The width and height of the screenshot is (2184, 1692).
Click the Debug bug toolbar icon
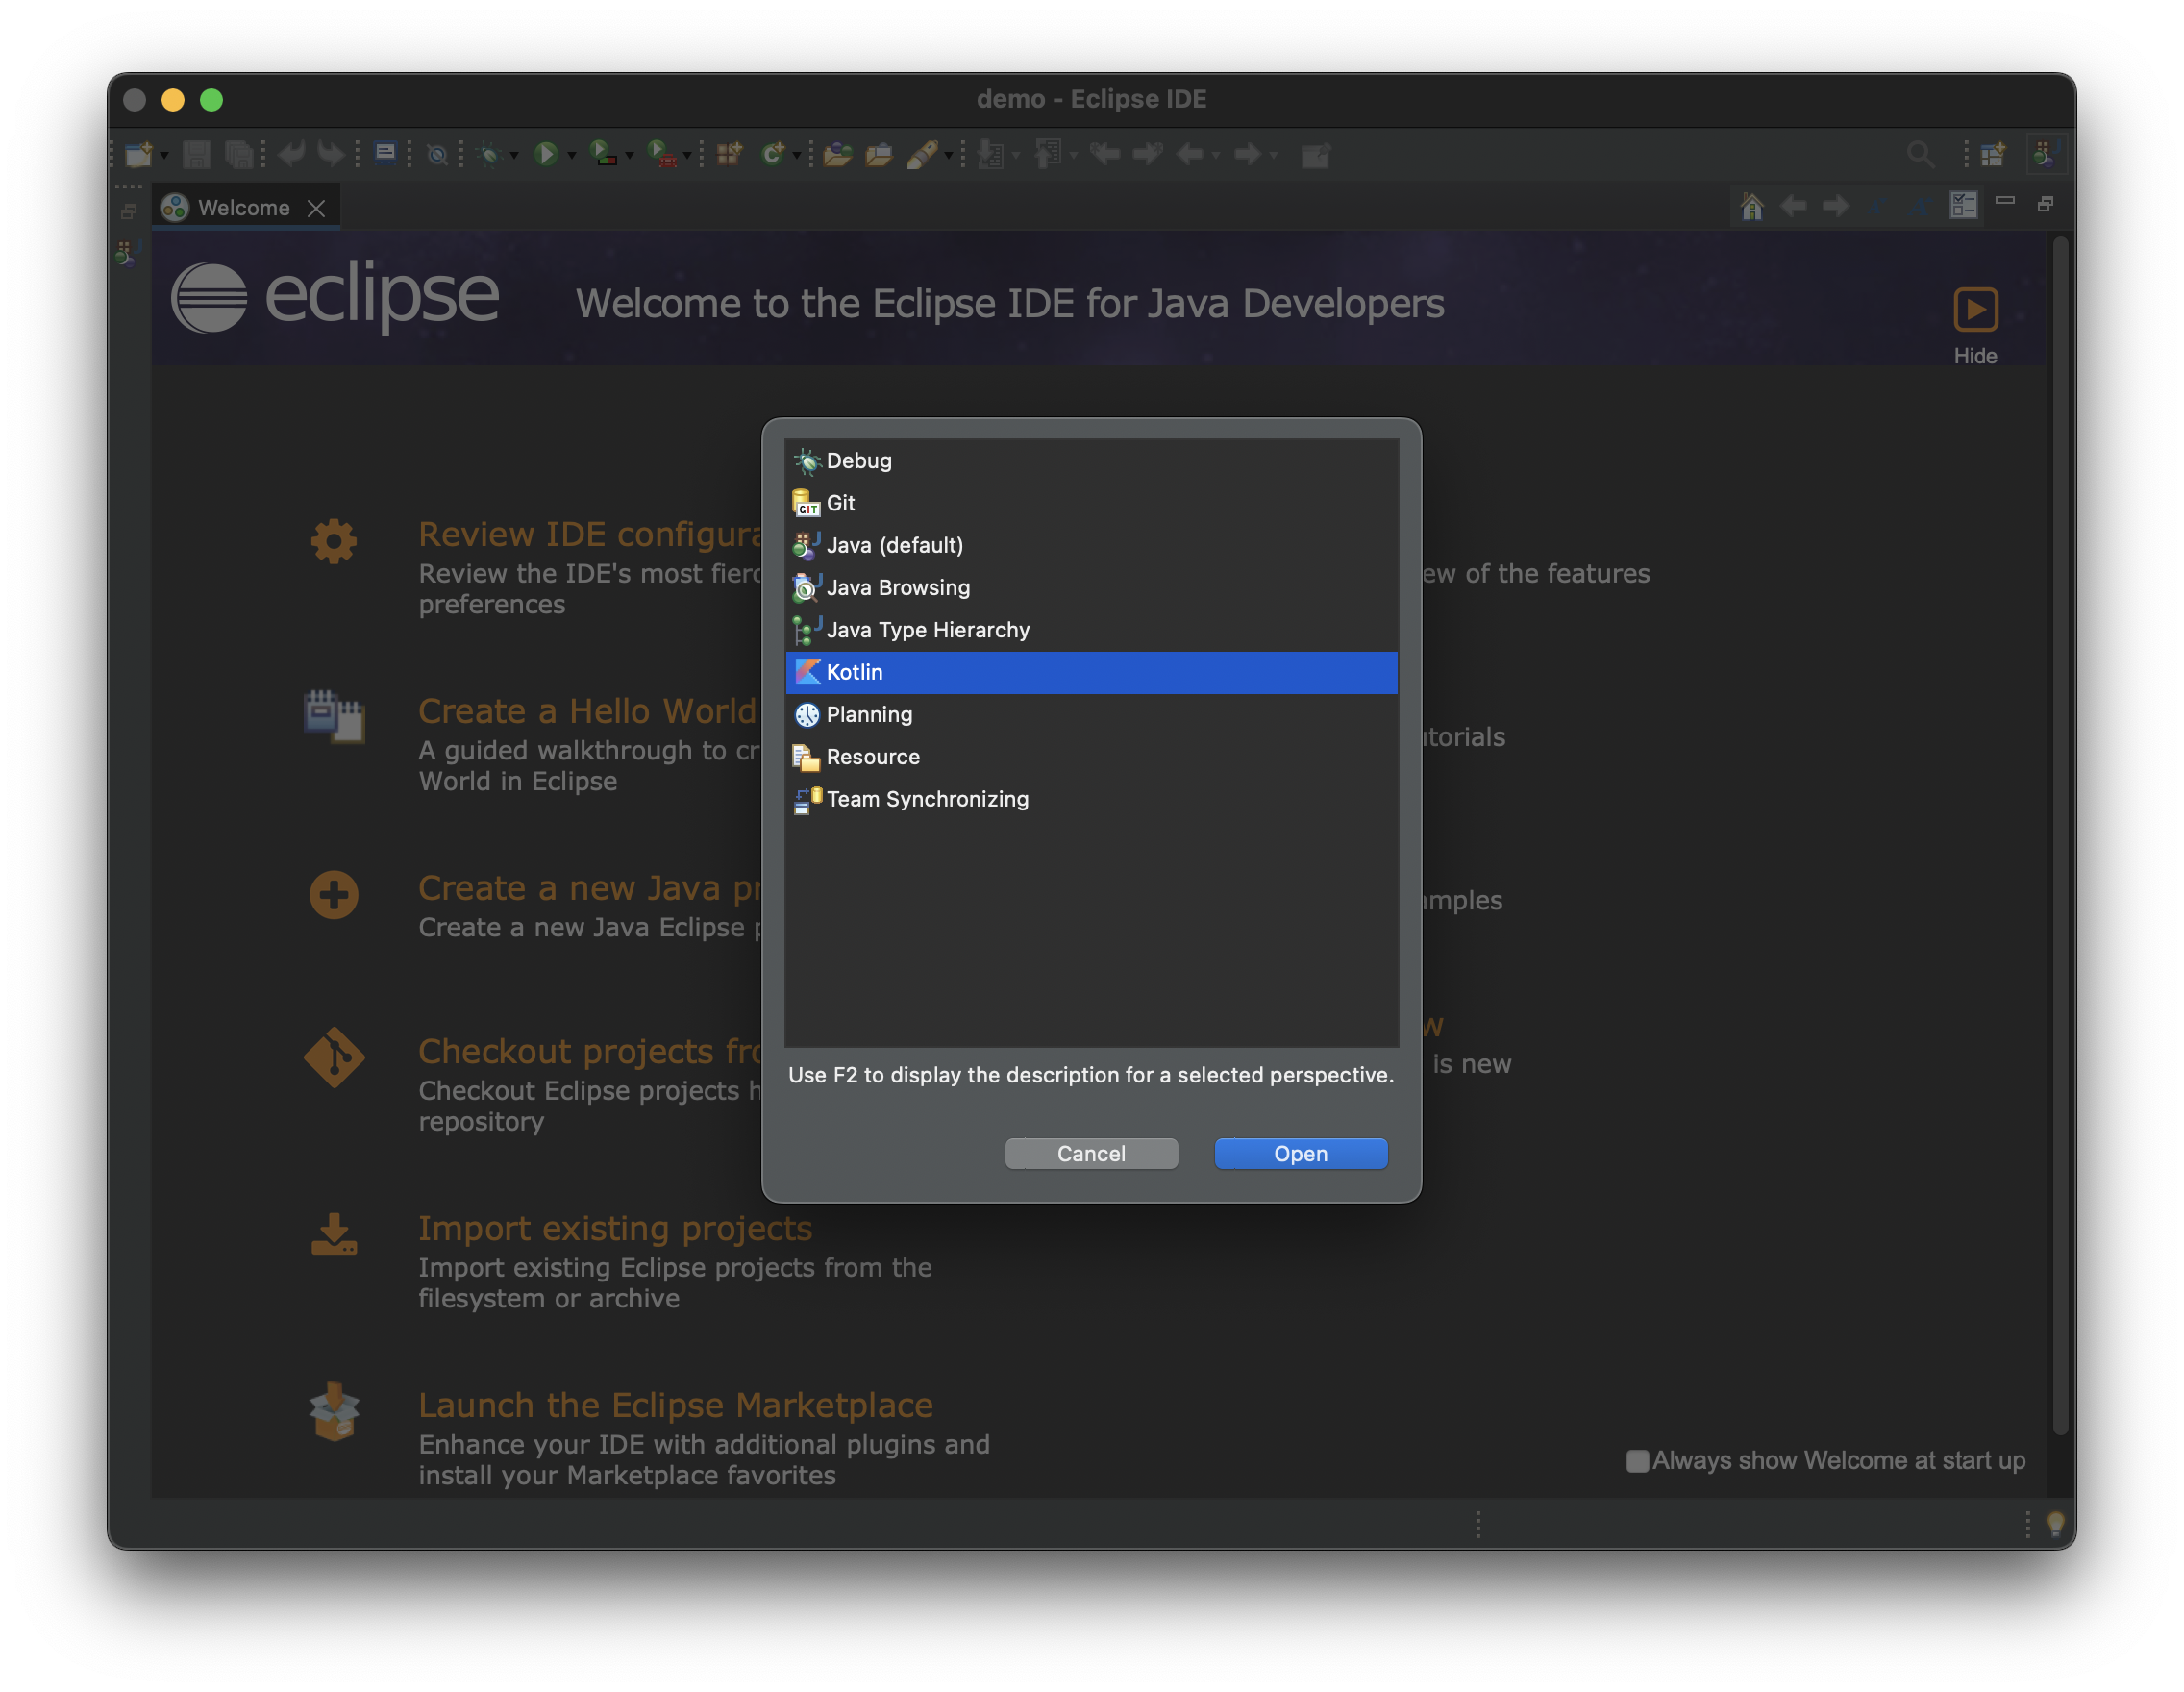click(489, 154)
